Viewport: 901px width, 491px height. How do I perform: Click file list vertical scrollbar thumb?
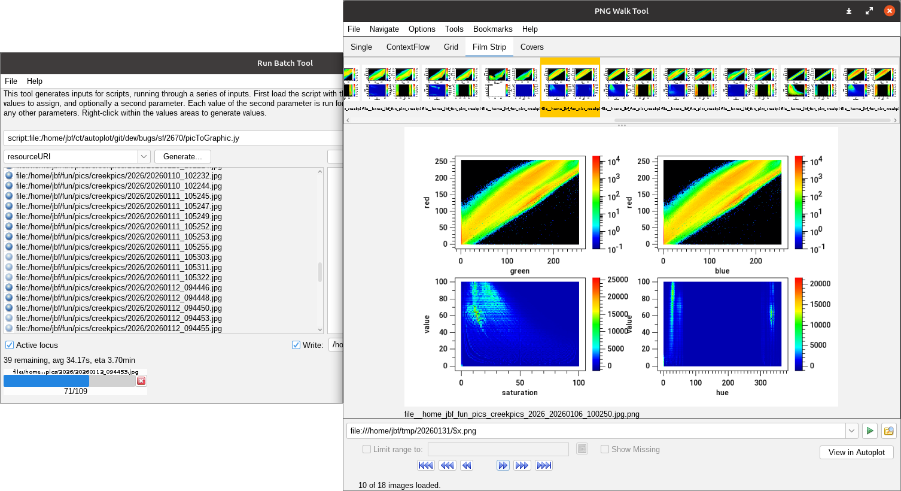click(x=319, y=272)
